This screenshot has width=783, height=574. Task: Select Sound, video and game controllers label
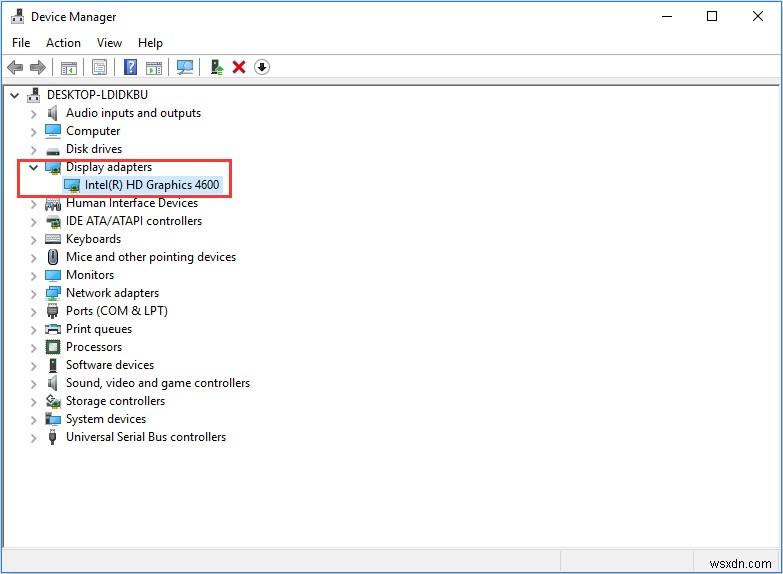pyautogui.click(x=158, y=383)
